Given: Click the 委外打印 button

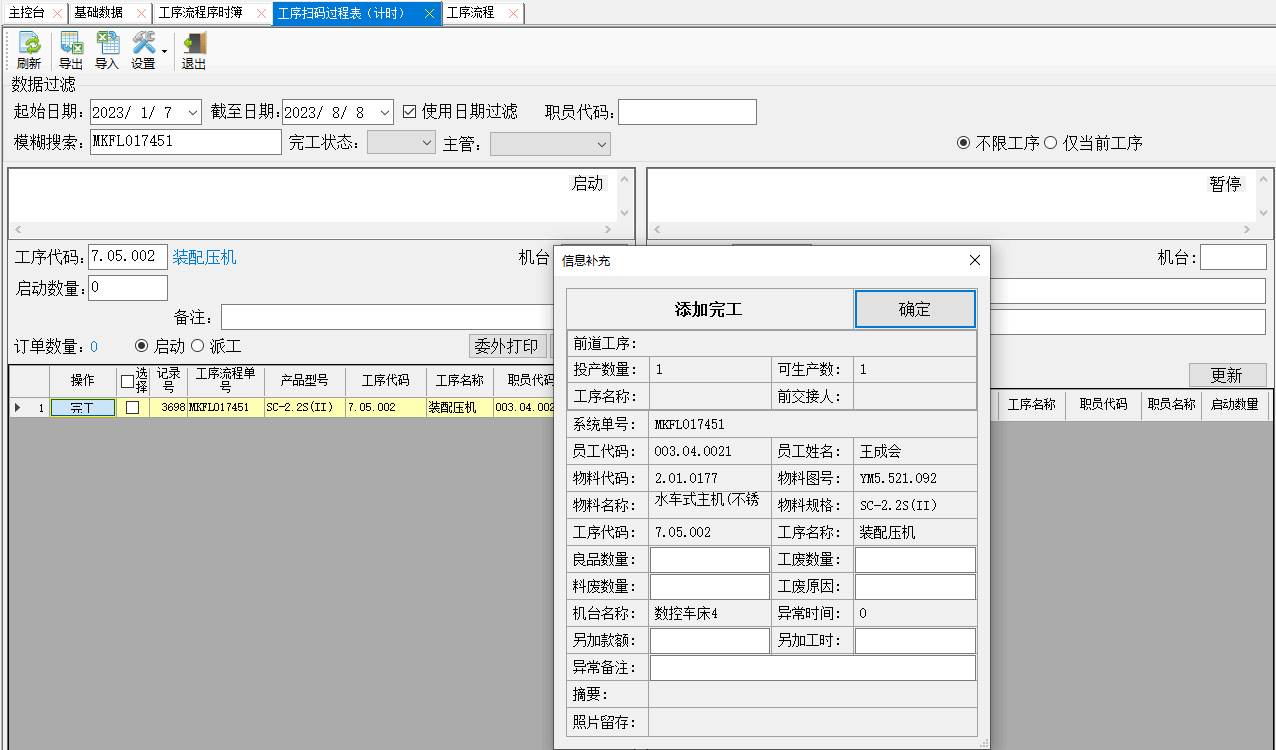Looking at the screenshot, I should (x=507, y=346).
